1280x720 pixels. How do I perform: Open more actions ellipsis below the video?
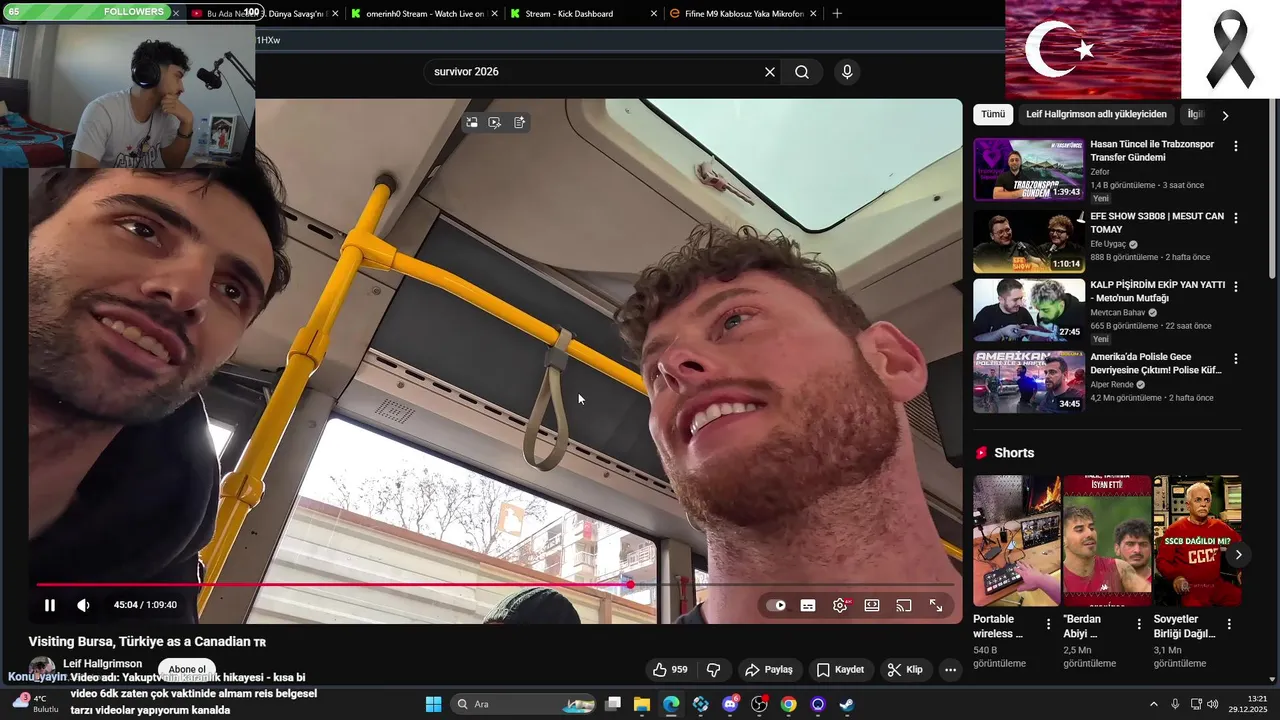tap(951, 670)
